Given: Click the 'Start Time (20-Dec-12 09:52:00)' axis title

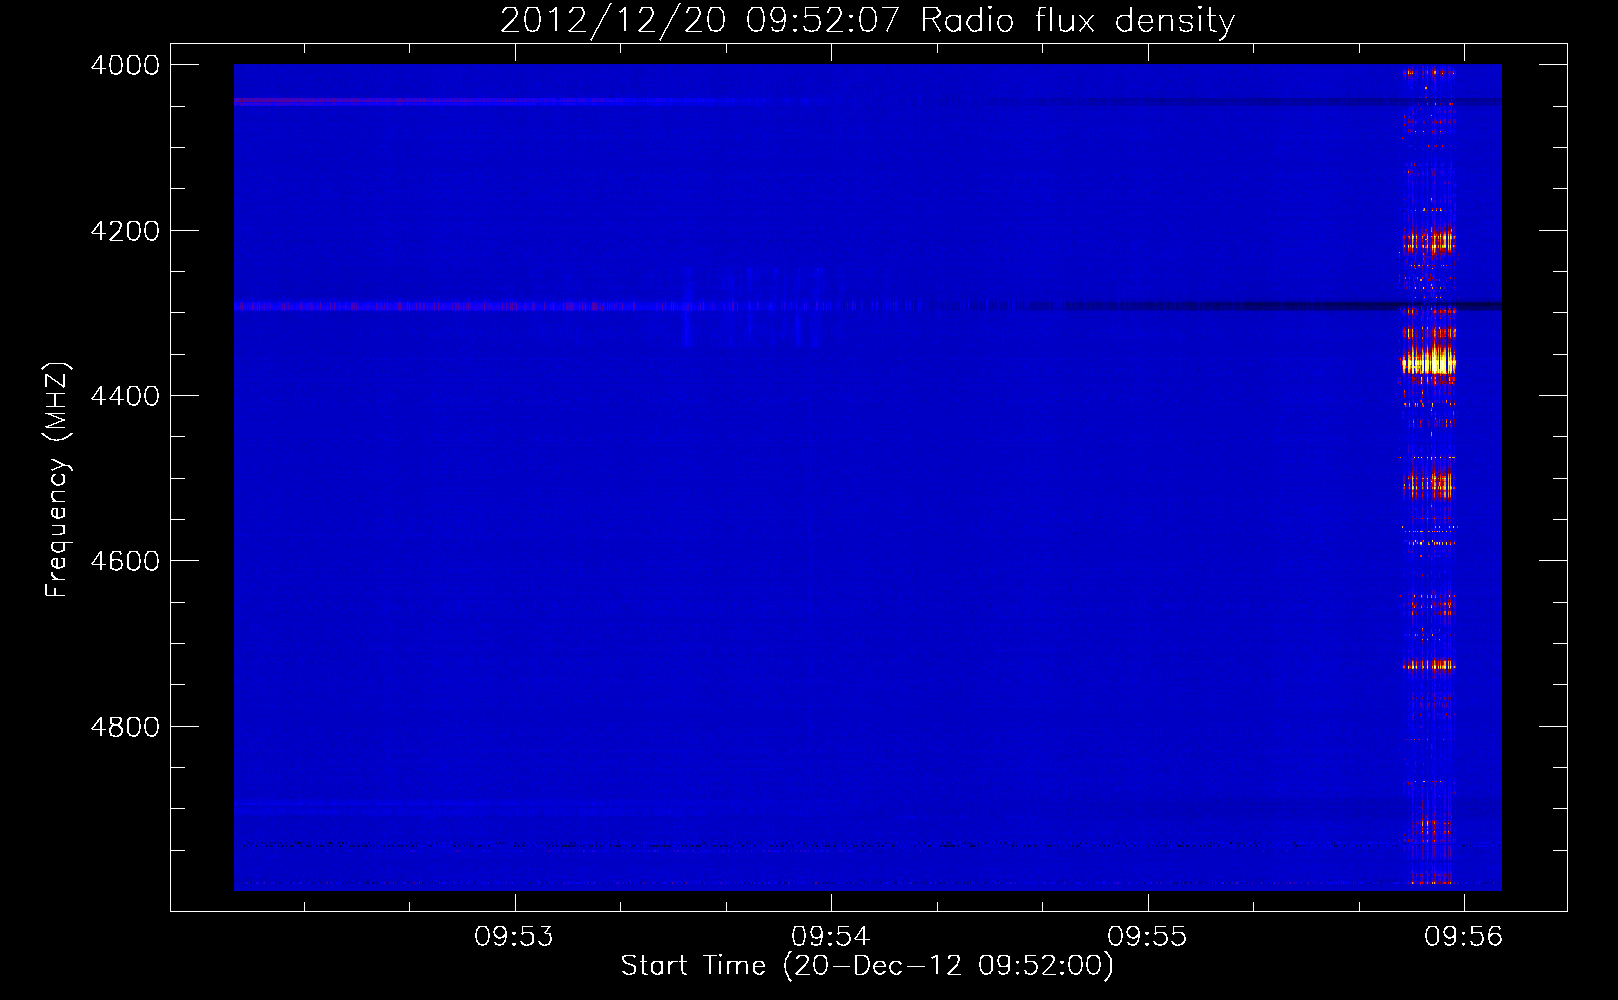Looking at the screenshot, I should pos(867,966).
